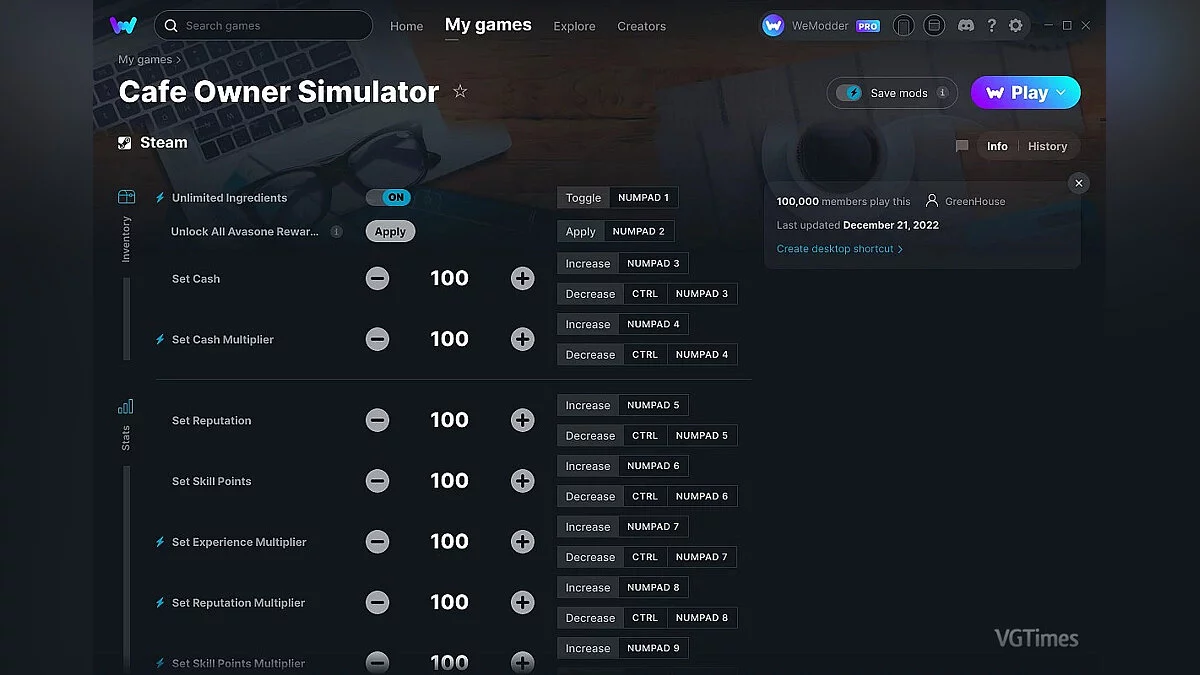Select the Info tab

[997, 146]
